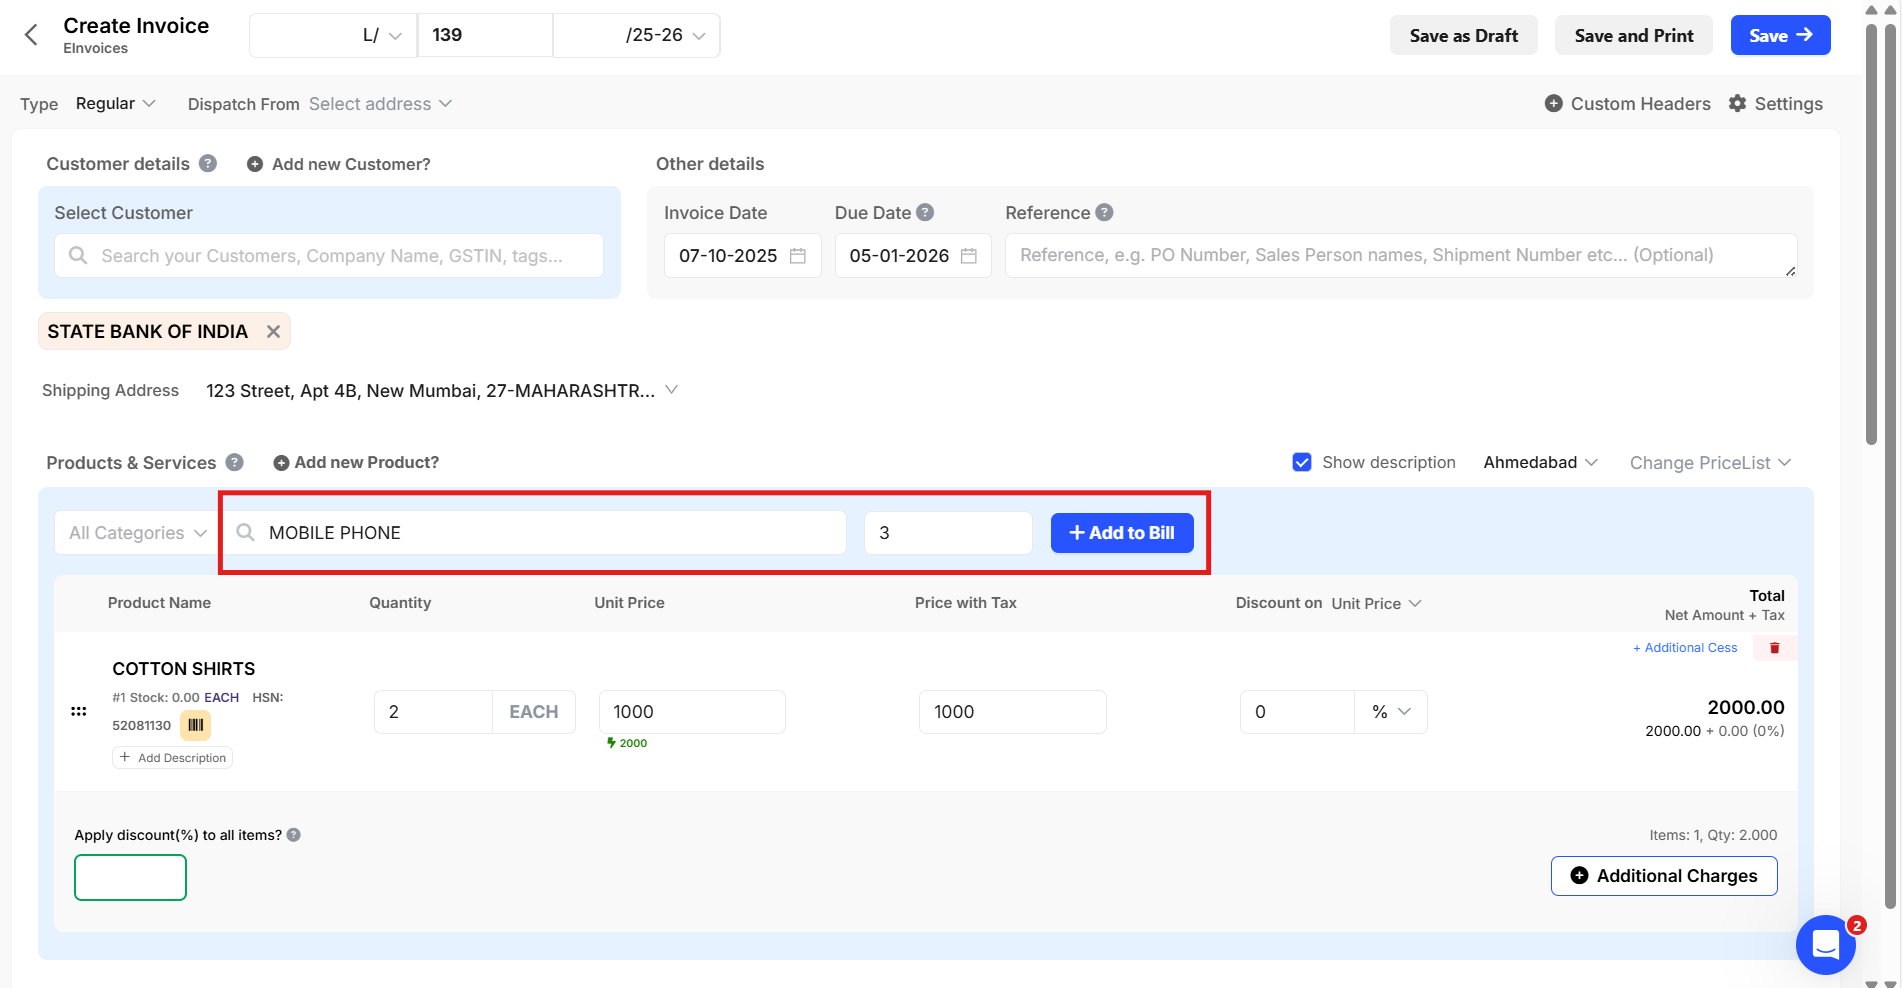Click Additional Charges button
The image size is (1902, 988).
pos(1664,876)
